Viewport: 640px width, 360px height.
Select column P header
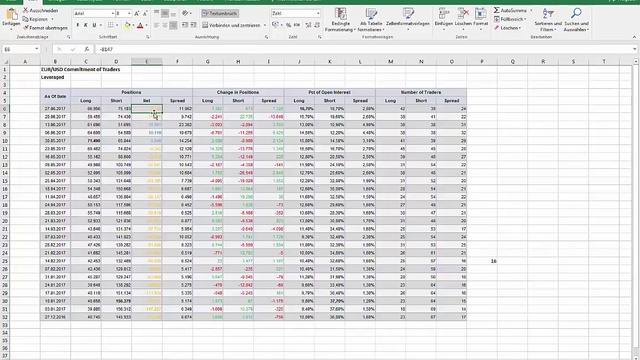(x=482, y=62)
